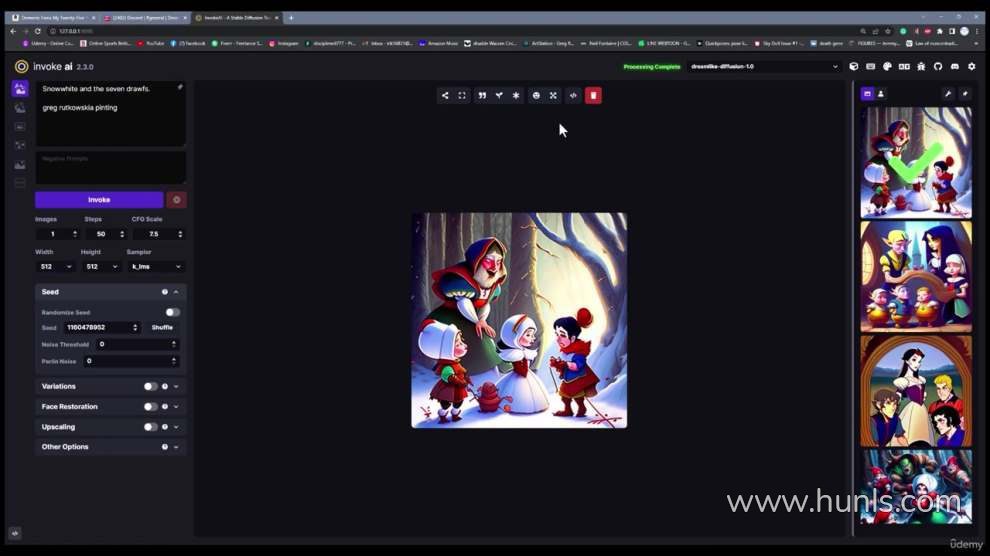
Task: Collapse the Seed section chevron
Action: pyautogui.click(x=176, y=292)
